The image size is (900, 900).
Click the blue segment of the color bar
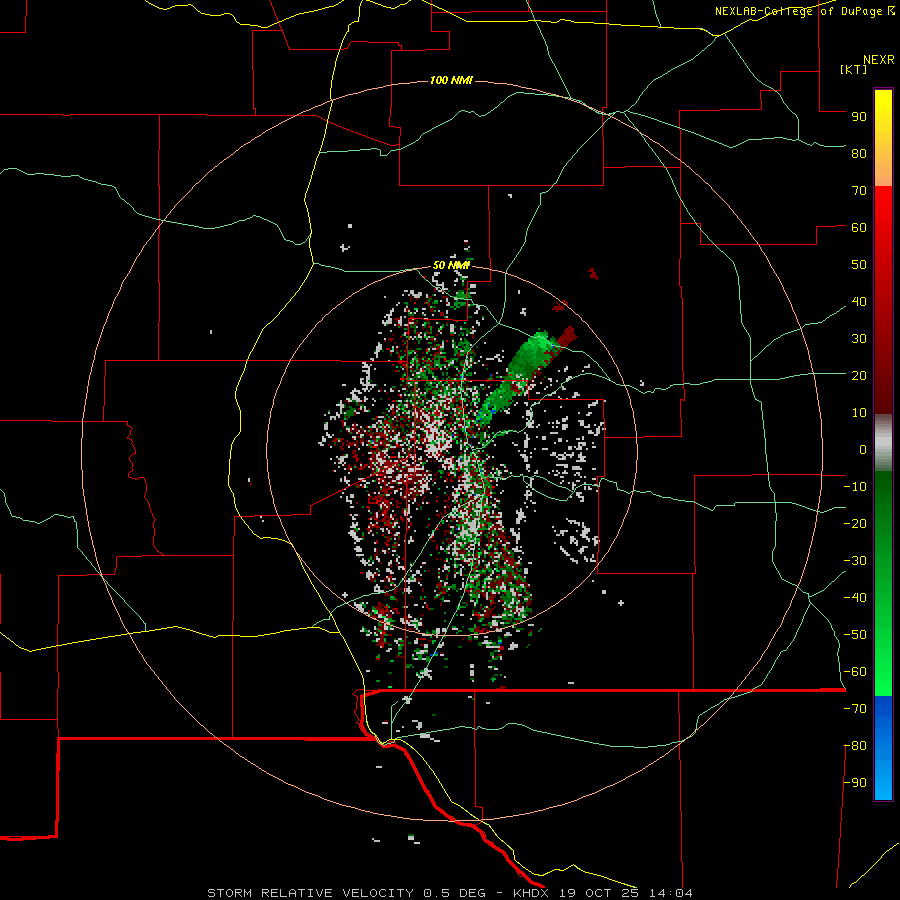pos(883,748)
